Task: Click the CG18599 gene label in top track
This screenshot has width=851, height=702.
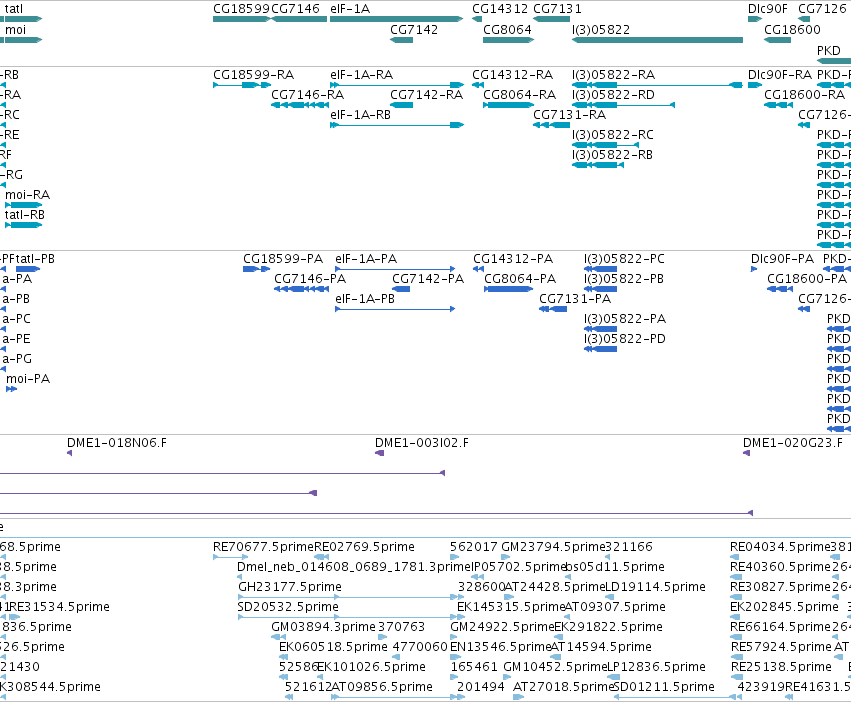Action: [241, 9]
